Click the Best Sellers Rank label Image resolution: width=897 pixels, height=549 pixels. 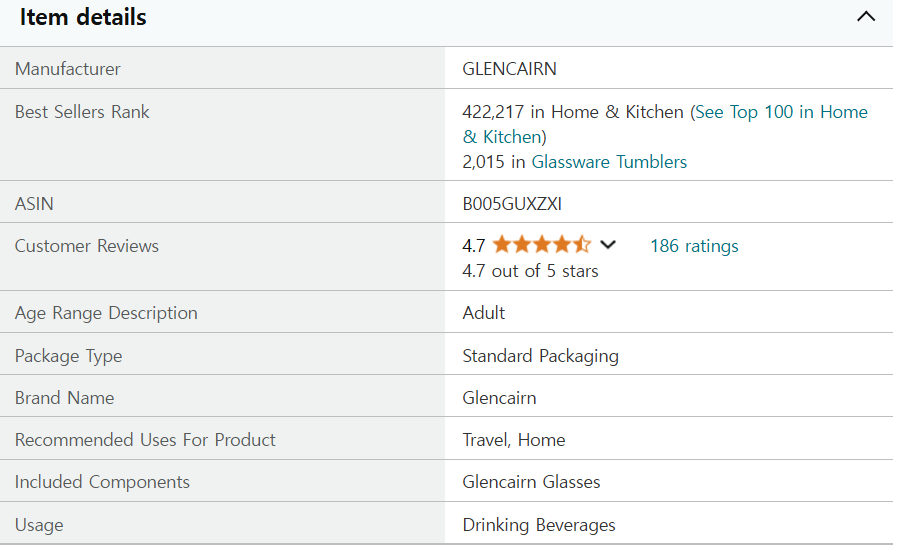pyautogui.click(x=82, y=112)
